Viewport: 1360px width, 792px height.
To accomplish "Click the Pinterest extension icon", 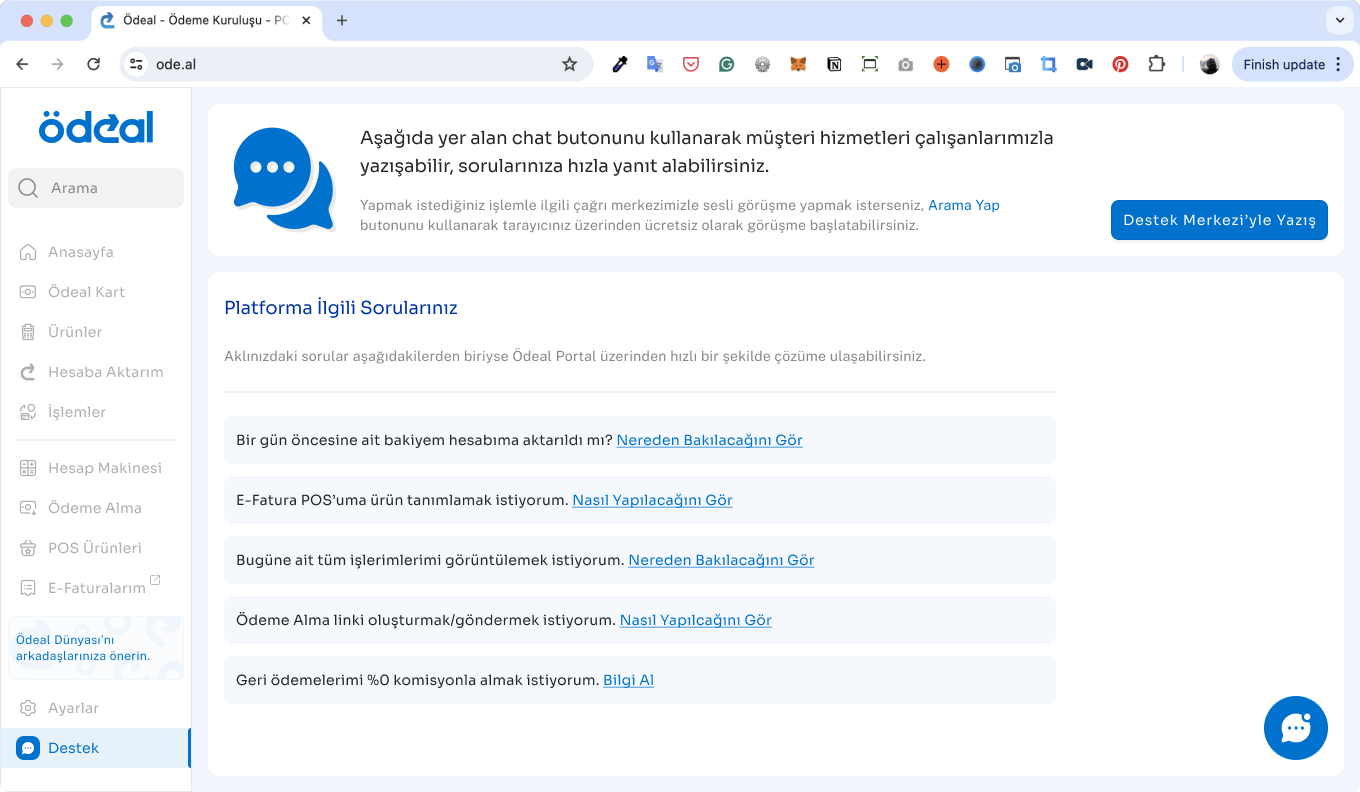I will pyautogui.click(x=1120, y=64).
